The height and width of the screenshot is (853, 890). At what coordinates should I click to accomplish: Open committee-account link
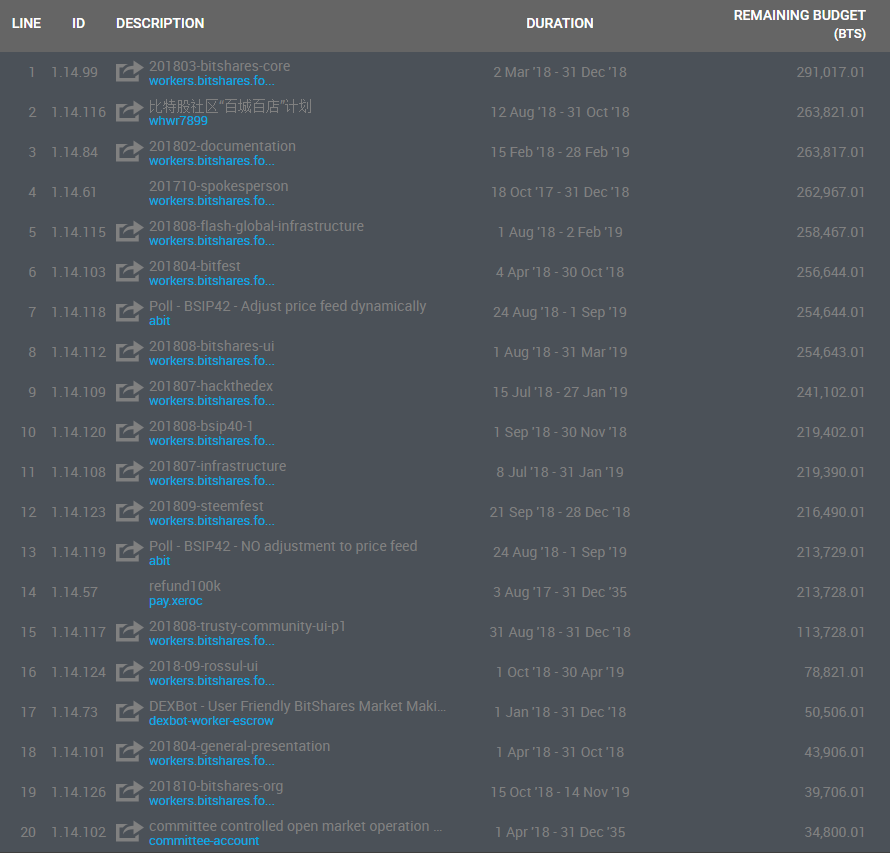click(204, 841)
